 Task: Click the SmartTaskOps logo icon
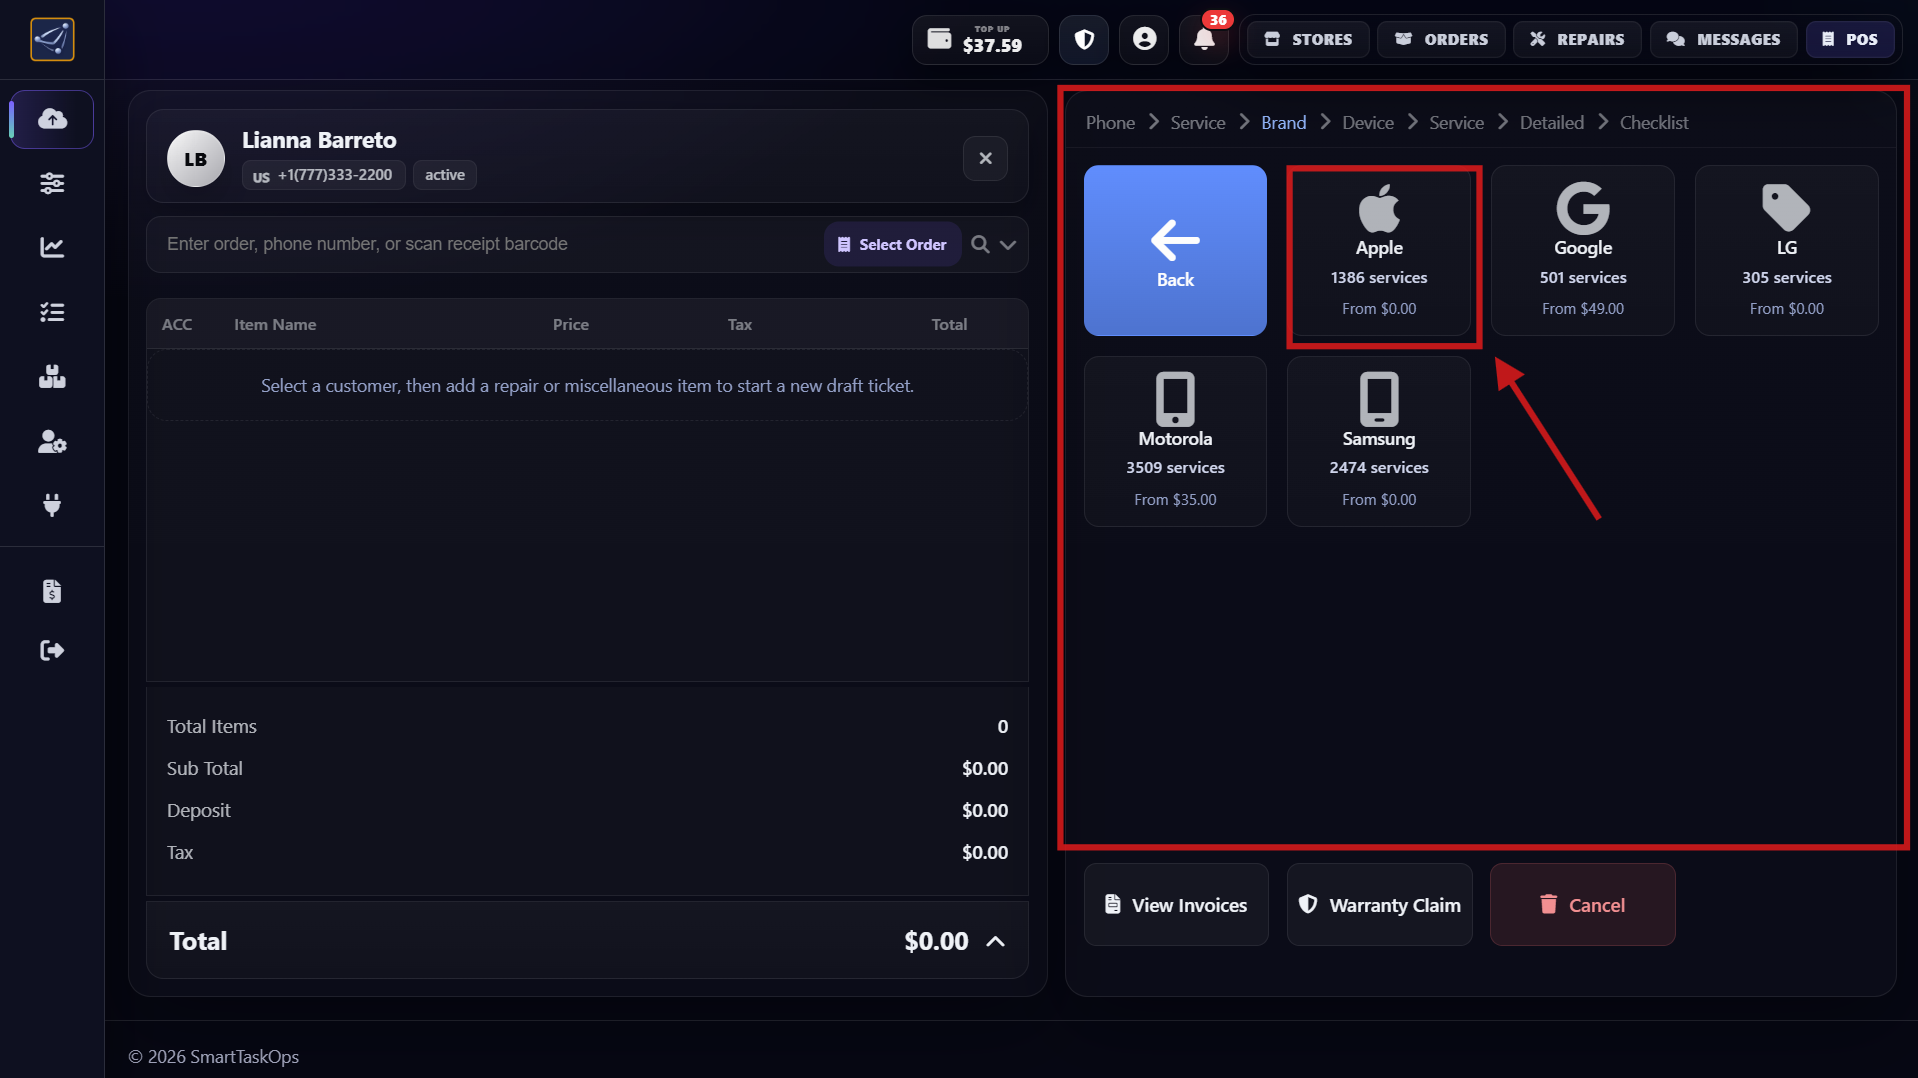point(52,40)
